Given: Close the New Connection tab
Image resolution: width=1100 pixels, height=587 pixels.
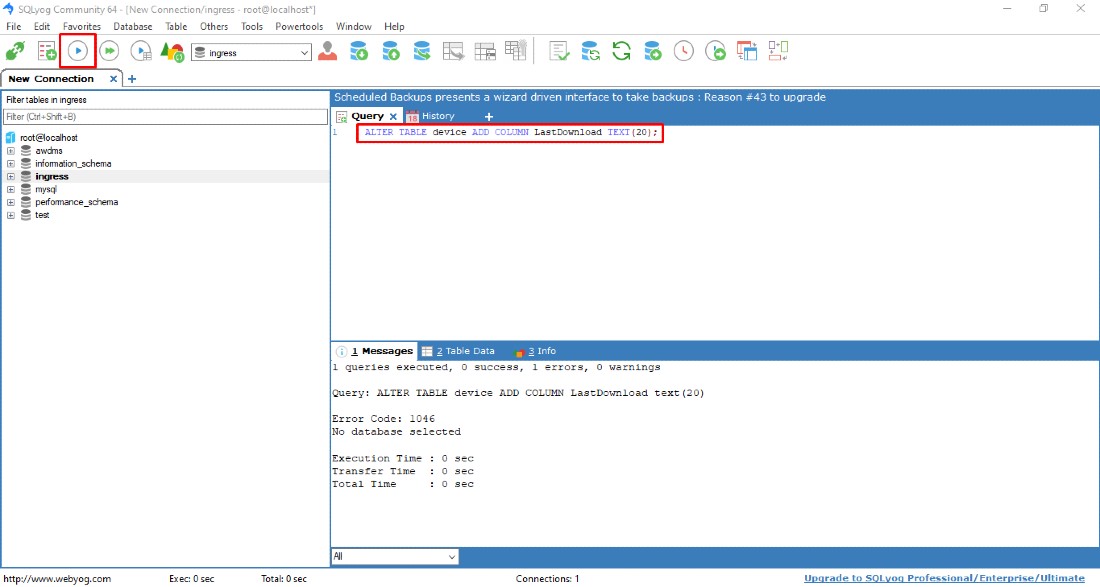Looking at the screenshot, I should [113, 79].
